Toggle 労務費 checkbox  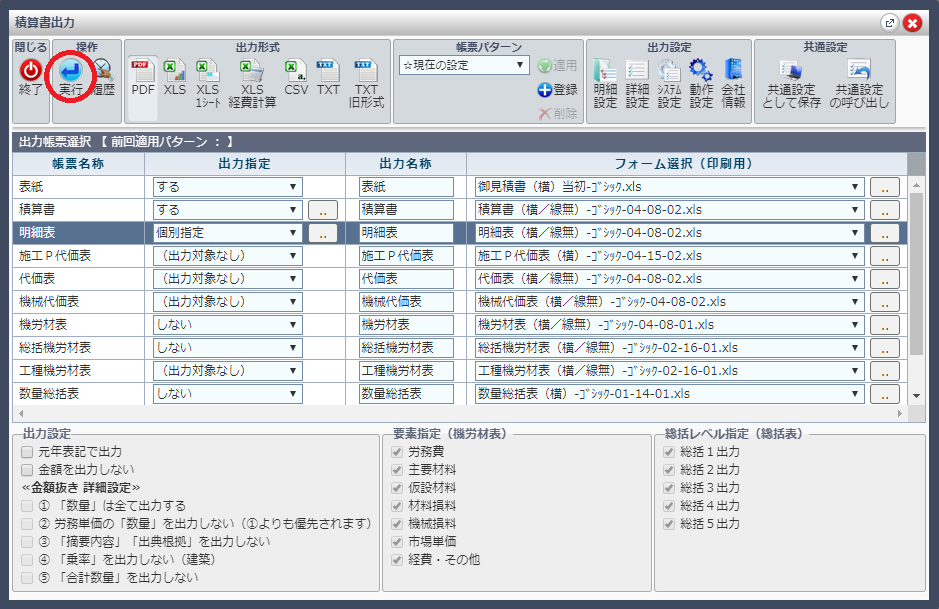click(x=397, y=451)
